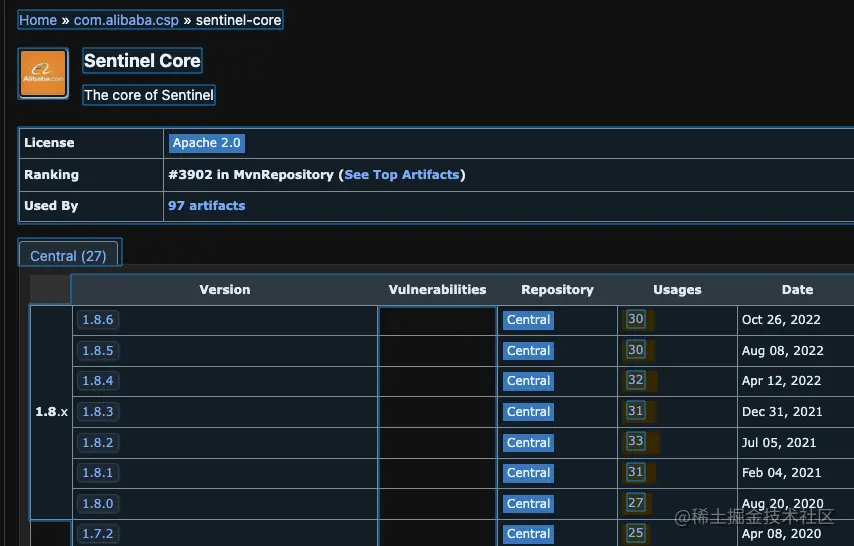Open usages count 31 for 1.8.3
The width and height of the screenshot is (854, 546).
636,410
